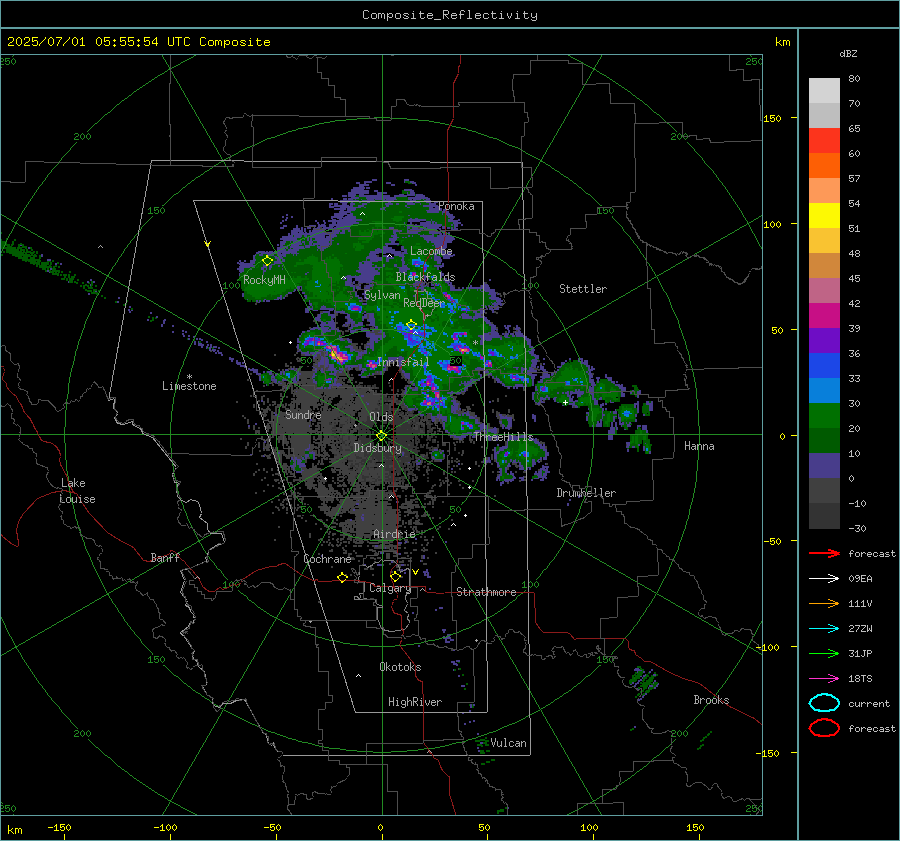The width and height of the screenshot is (900, 841).
Task: Click the 27ZW legend label
Action: click(860, 629)
